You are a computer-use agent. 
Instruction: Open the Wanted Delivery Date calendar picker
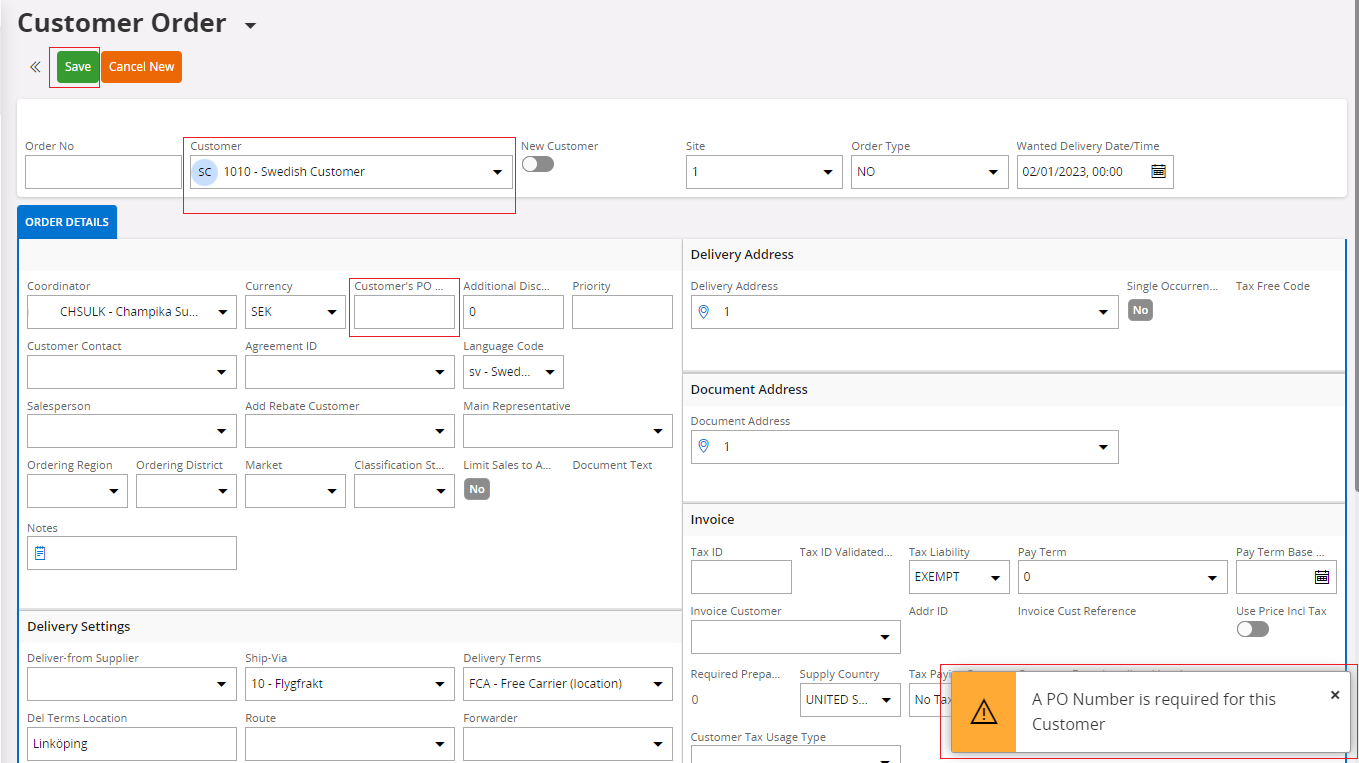1158,172
